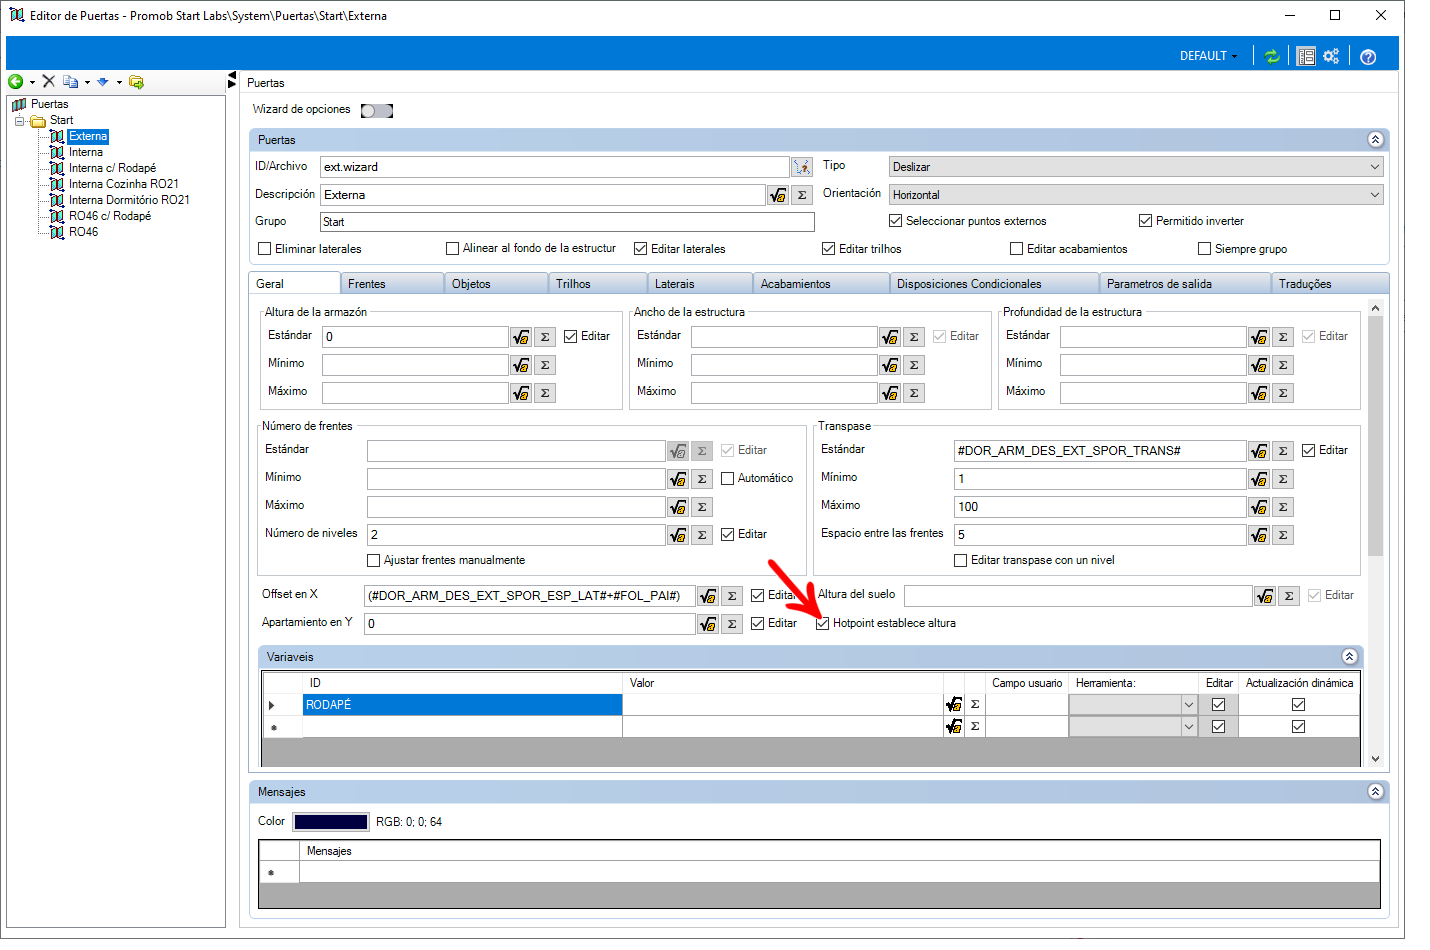The width and height of the screenshot is (1430, 950).
Task: Switch to the Frentes tab
Action: click(x=392, y=284)
